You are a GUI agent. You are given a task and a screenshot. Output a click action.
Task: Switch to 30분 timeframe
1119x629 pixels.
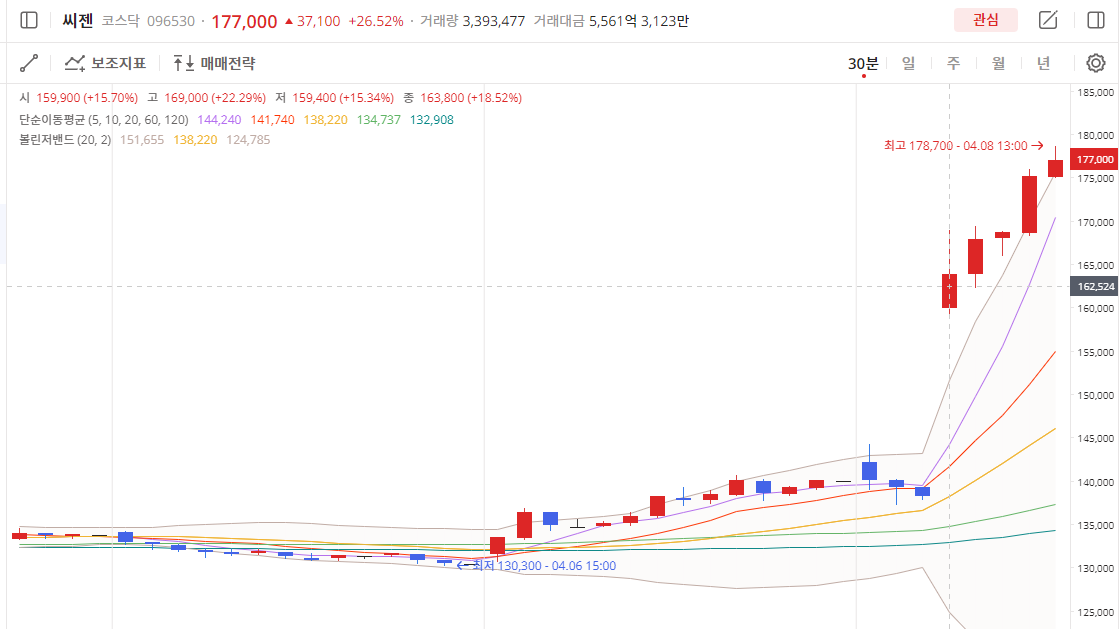click(x=863, y=64)
